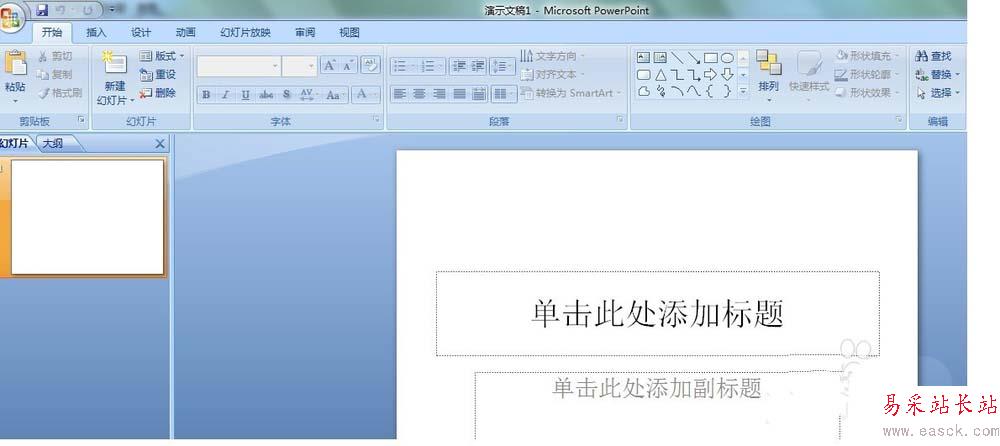Open the 剪贴板 dialog launcher
1000x446 pixels.
81,119
